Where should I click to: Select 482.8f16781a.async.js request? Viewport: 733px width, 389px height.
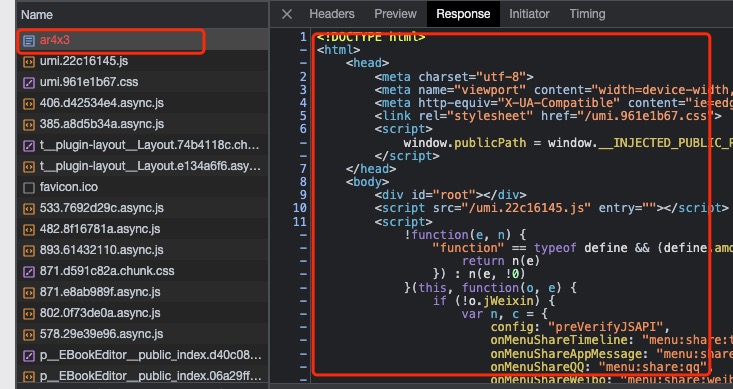coord(143,230)
